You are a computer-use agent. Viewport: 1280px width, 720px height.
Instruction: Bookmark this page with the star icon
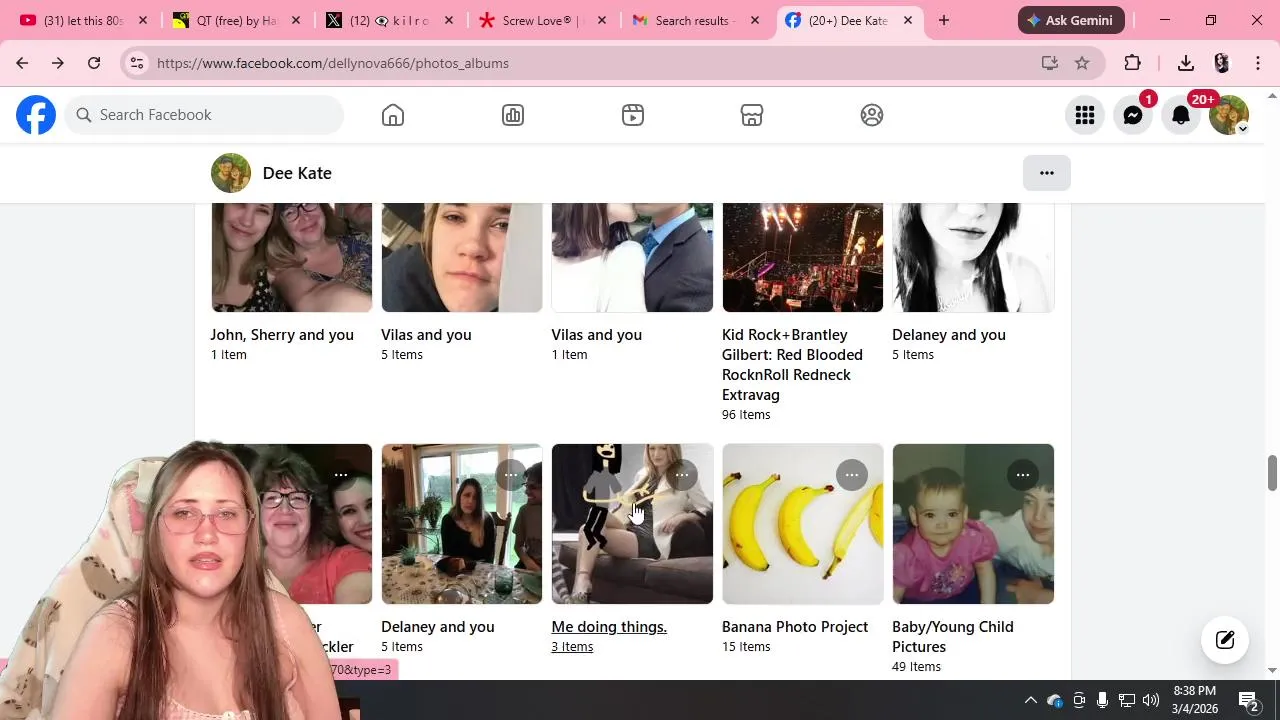(x=1082, y=63)
